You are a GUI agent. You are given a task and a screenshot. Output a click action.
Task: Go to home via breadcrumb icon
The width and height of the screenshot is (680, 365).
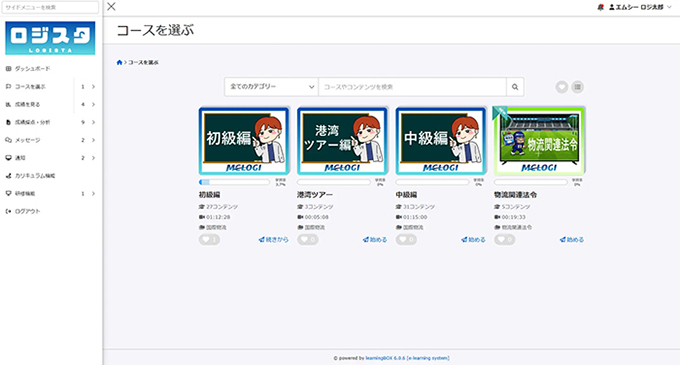[x=119, y=62]
